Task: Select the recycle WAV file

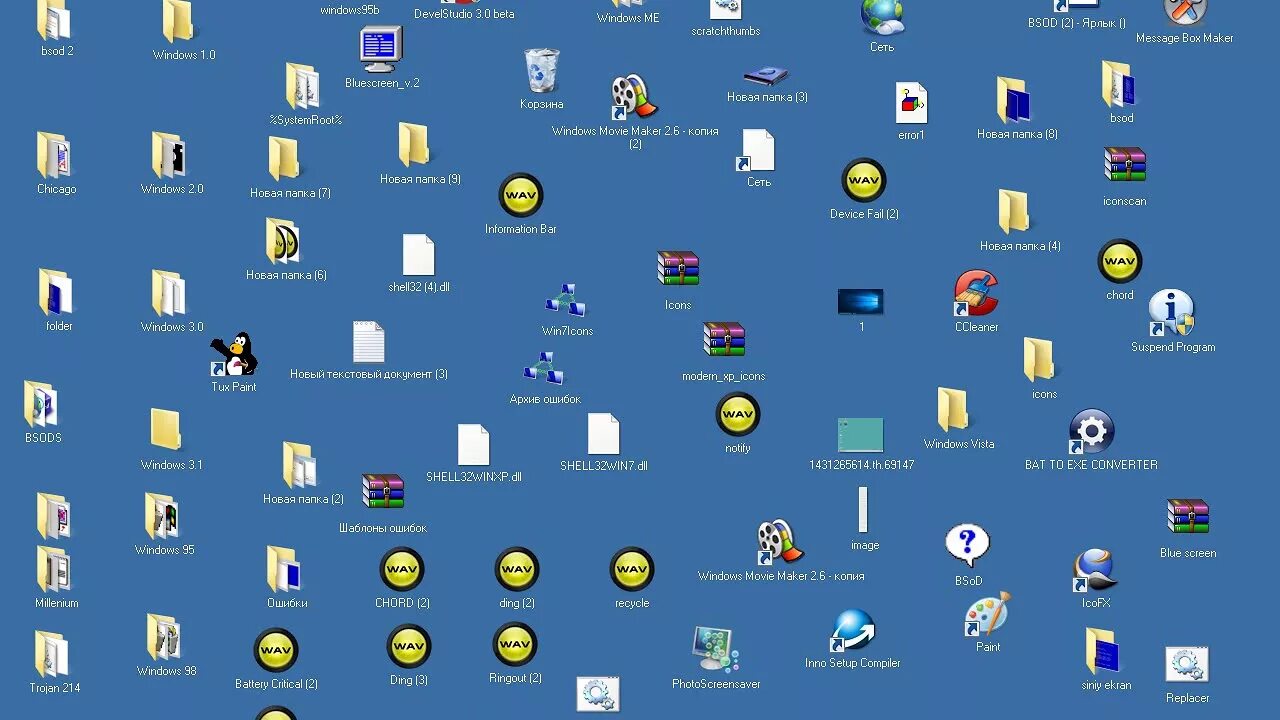Action: tap(632, 570)
